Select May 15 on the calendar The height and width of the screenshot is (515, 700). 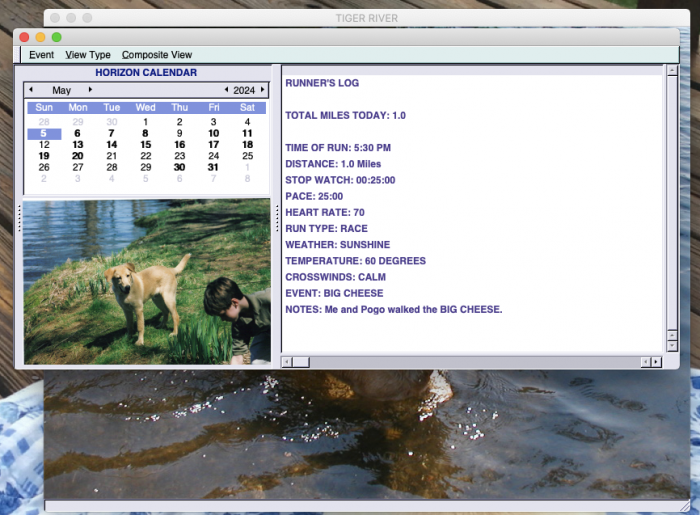click(x=146, y=145)
